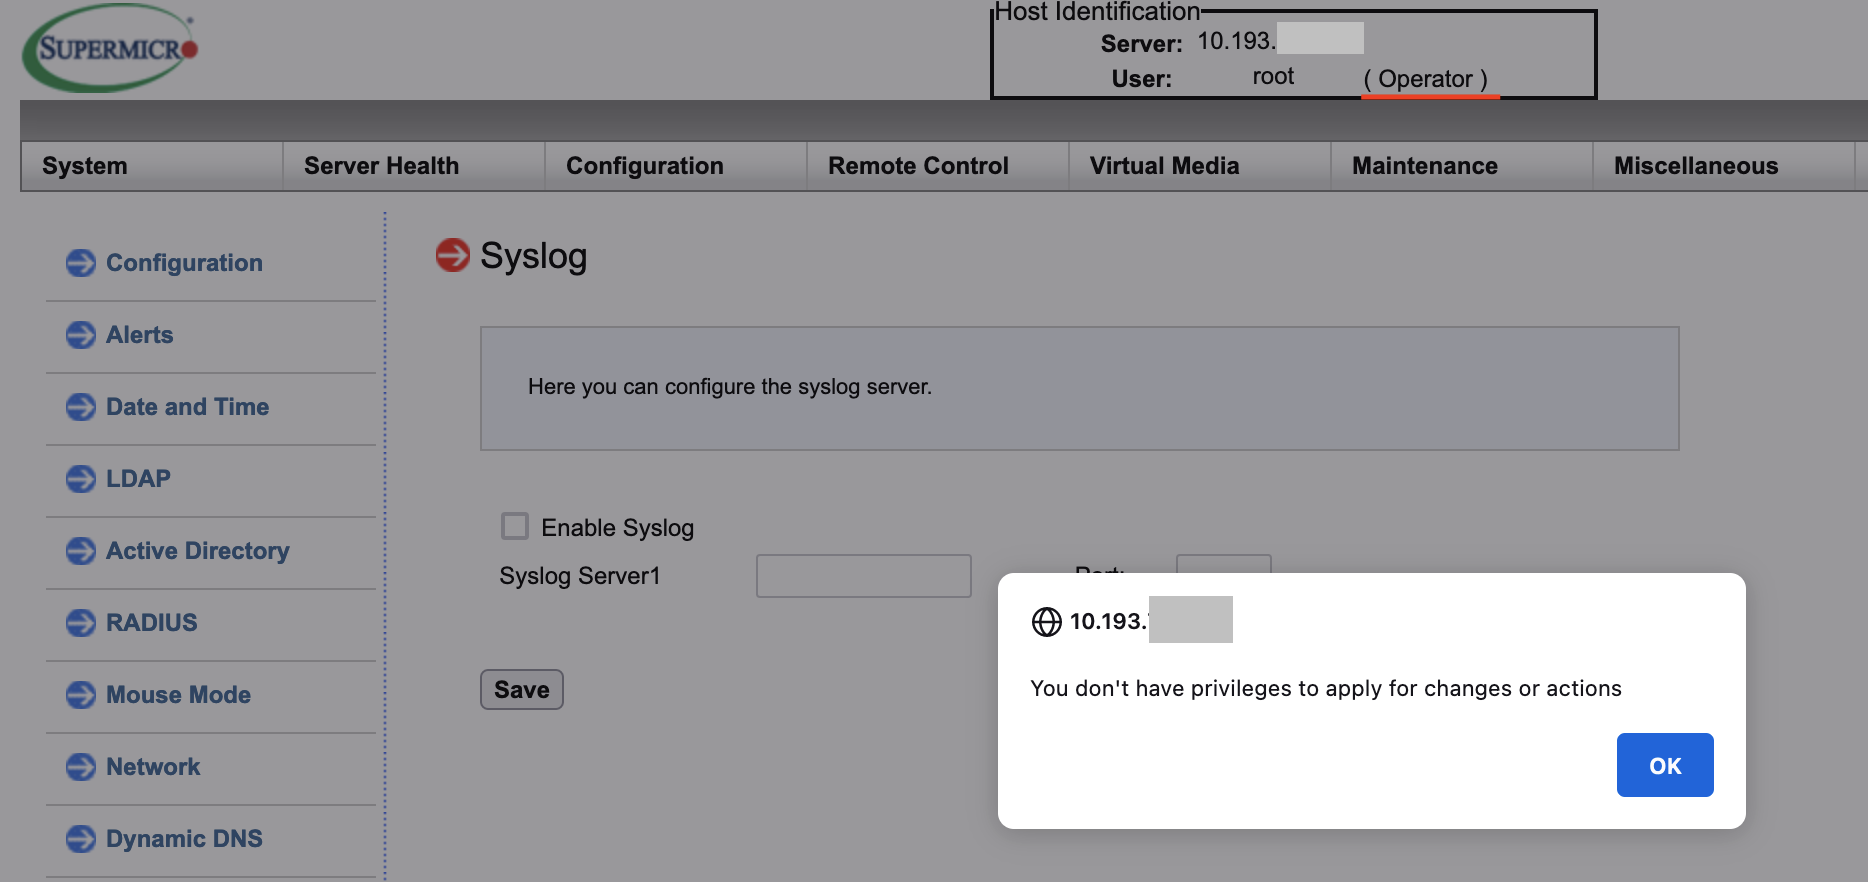This screenshot has width=1868, height=882.
Task: Focus the Port input field
Action: coord(1224,564)
